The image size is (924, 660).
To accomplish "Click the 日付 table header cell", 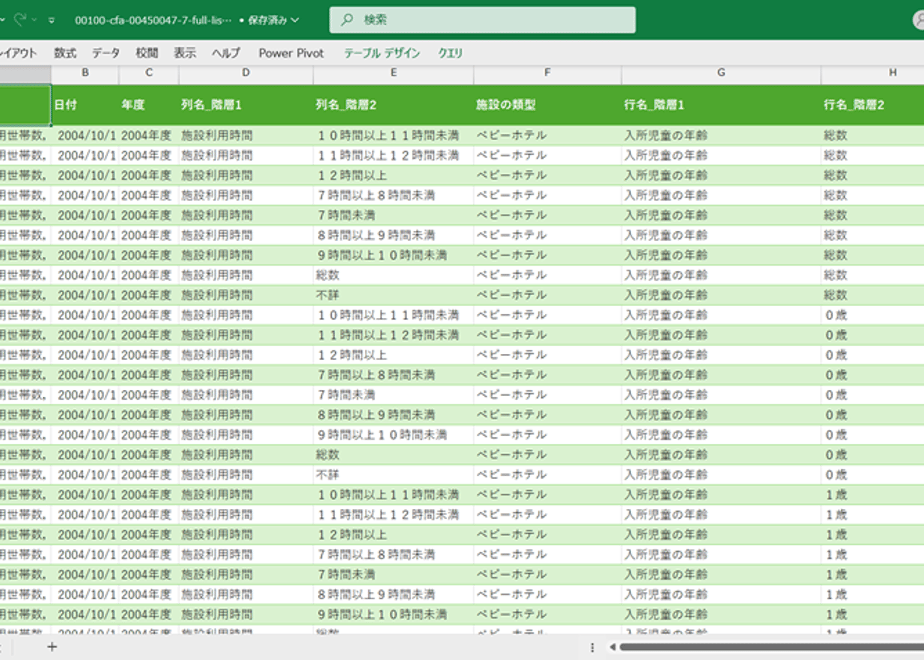I will coord(85,105).
